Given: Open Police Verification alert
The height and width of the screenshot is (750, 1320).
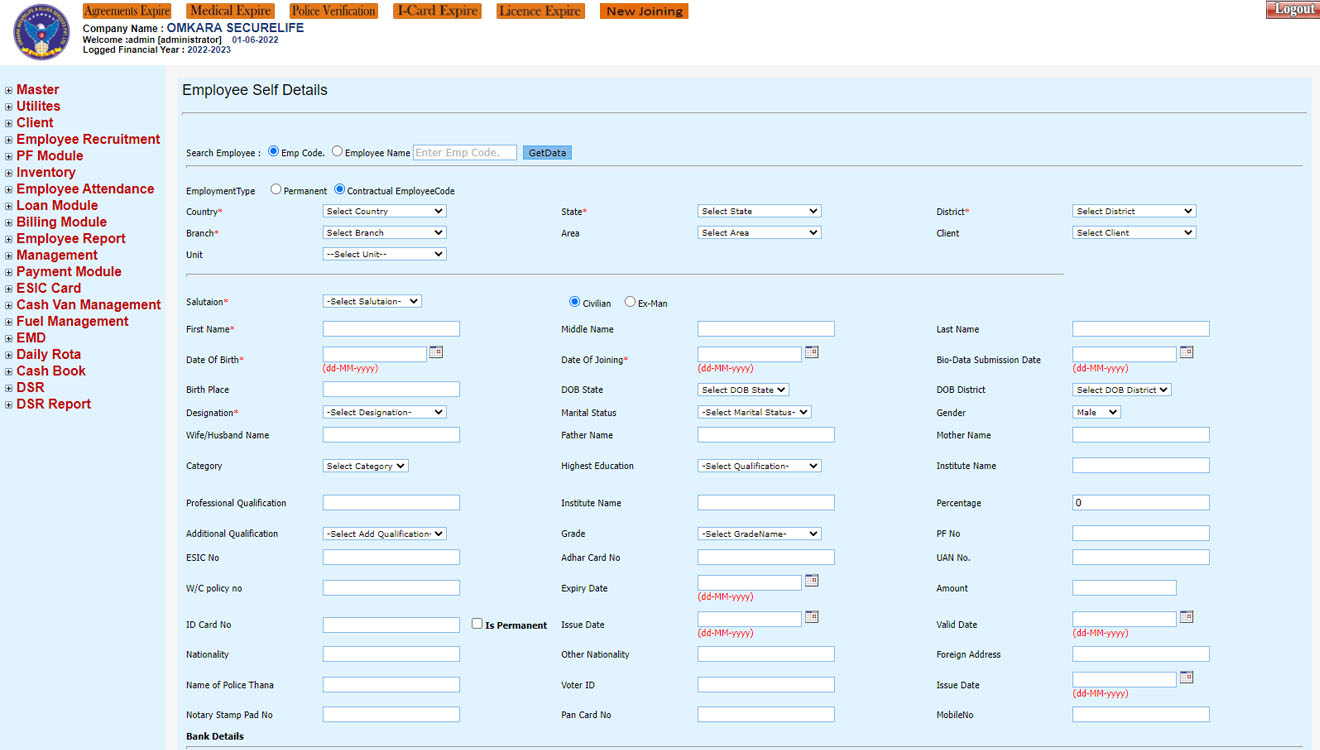Looking at the screenshot, I should pyautogui.click(x=334, y=11).
